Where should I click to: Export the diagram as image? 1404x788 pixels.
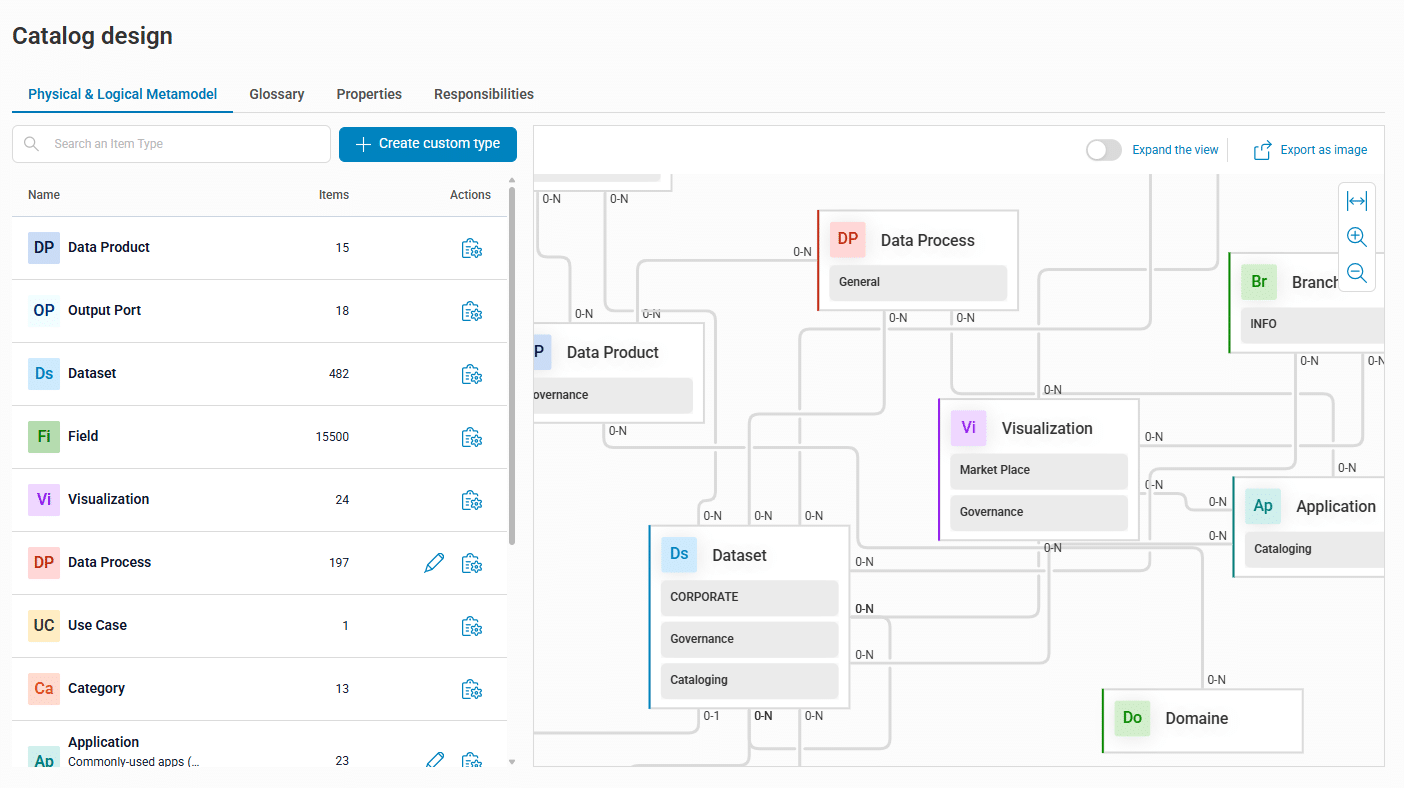point(1310,150)
